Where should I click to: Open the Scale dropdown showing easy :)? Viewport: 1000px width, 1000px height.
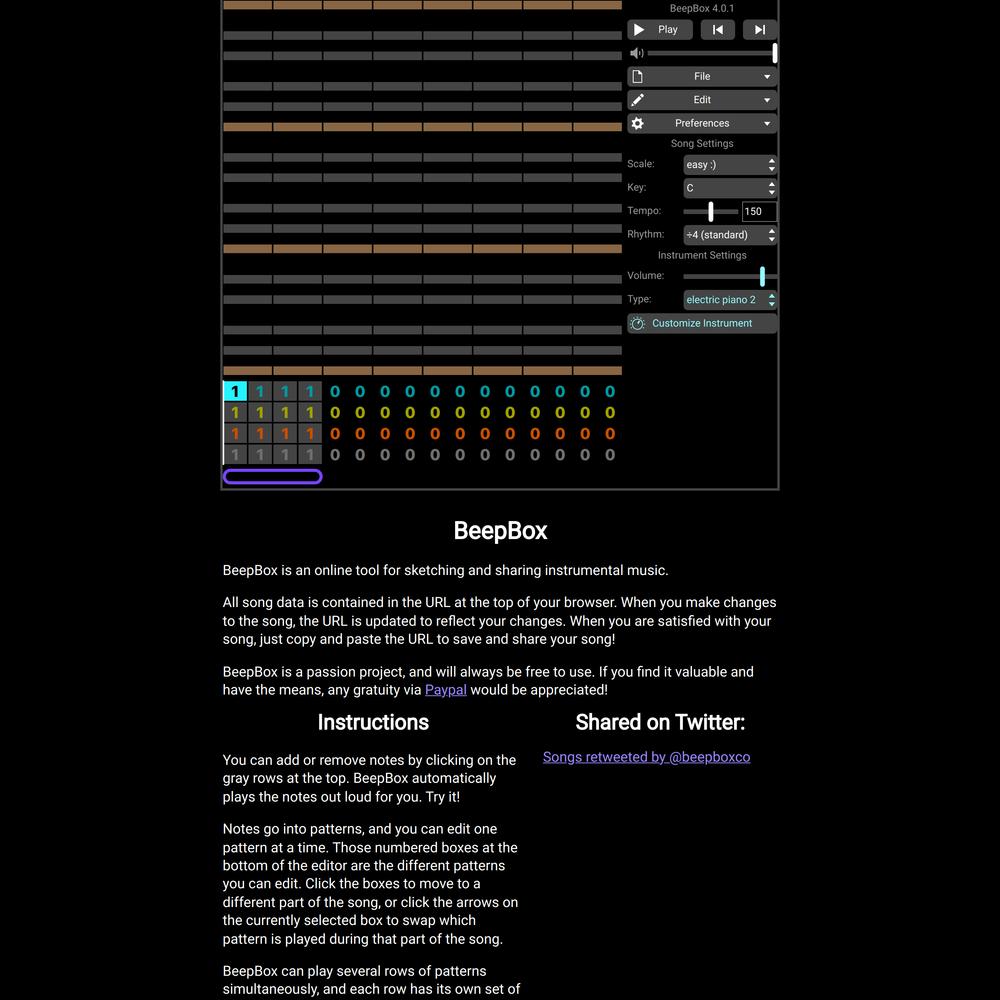730,165
